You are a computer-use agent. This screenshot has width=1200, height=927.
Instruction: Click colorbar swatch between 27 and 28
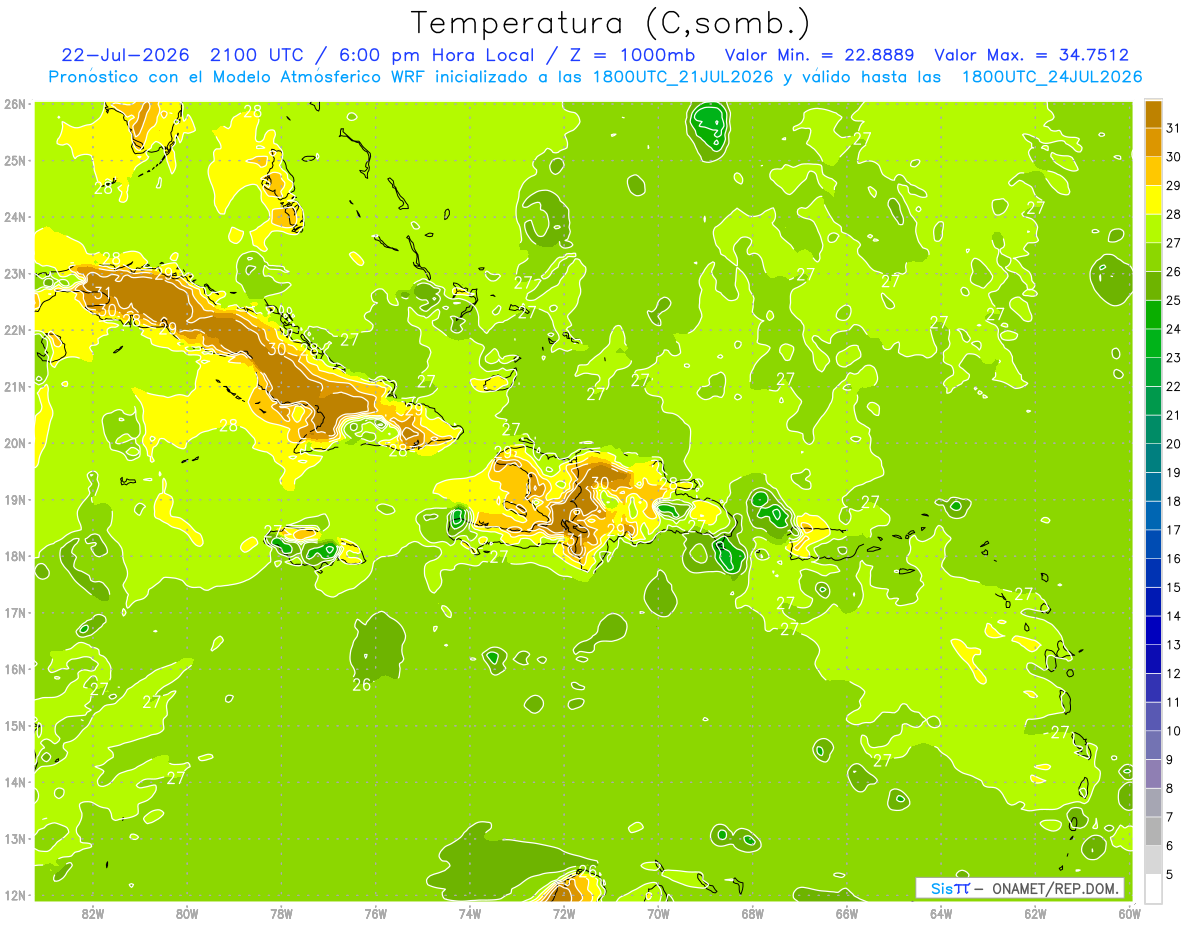pyautogui.click(x=1154, y=228)
